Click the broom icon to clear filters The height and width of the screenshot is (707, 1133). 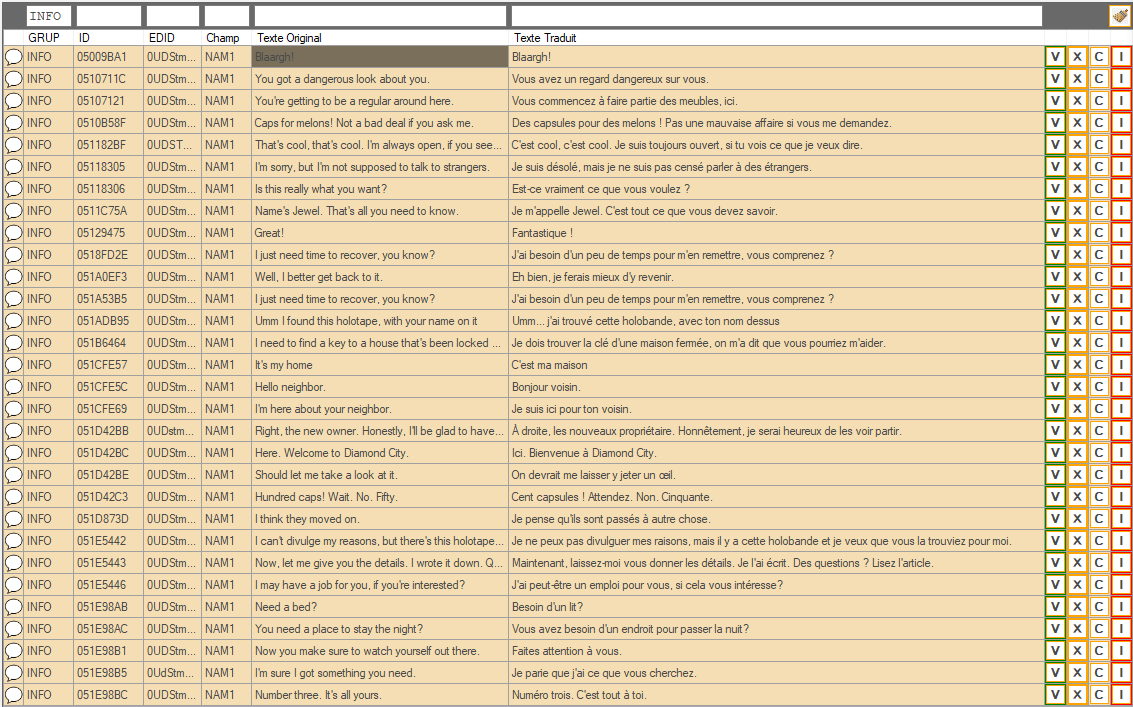1120,16
